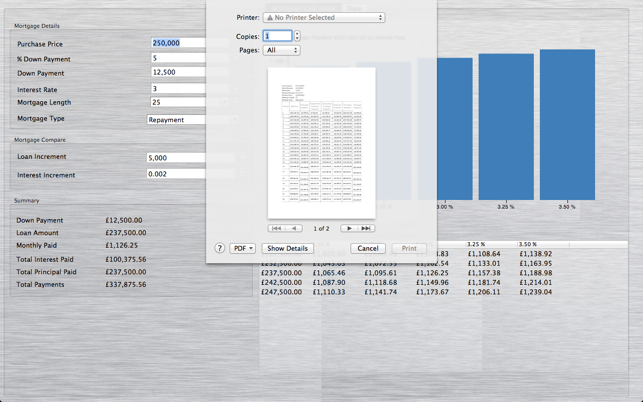
Task: Click table cell £1,108.64
Action: pos(484,254)
